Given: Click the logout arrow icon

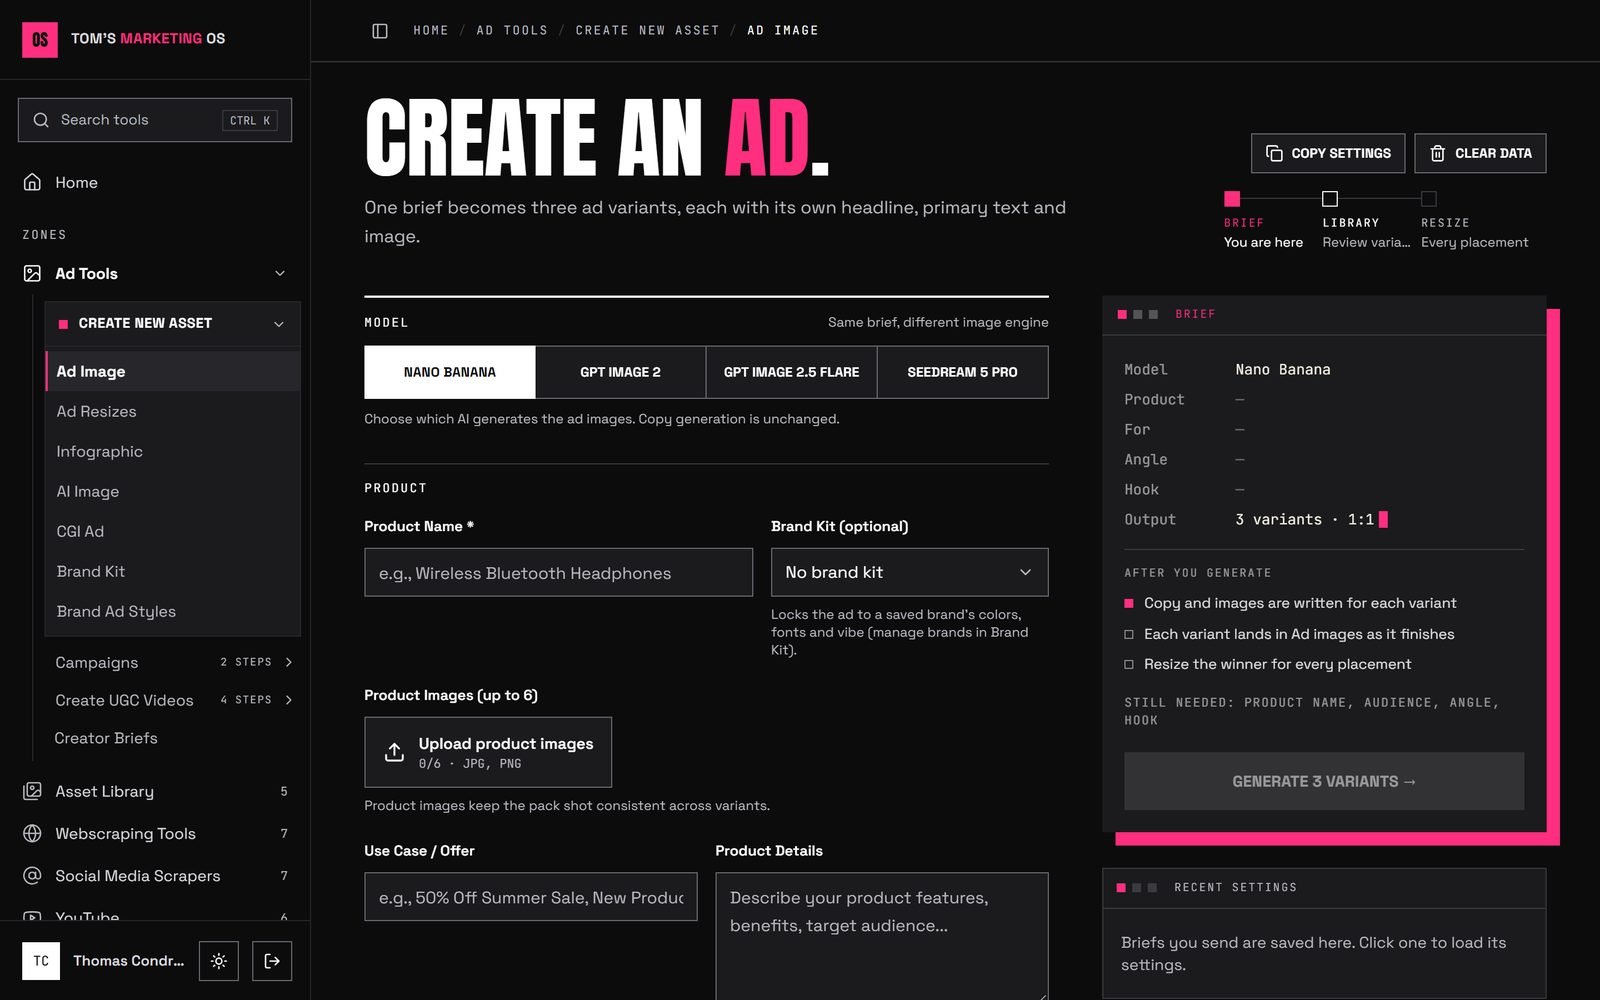Looking at the screenshot, I should click(x=272, y=961).
